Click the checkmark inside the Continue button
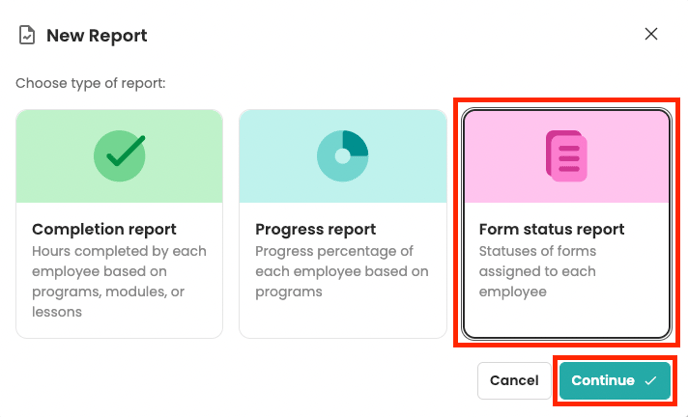Image resolution: width=688 pixels, height=417 pixels. (651, 381)
